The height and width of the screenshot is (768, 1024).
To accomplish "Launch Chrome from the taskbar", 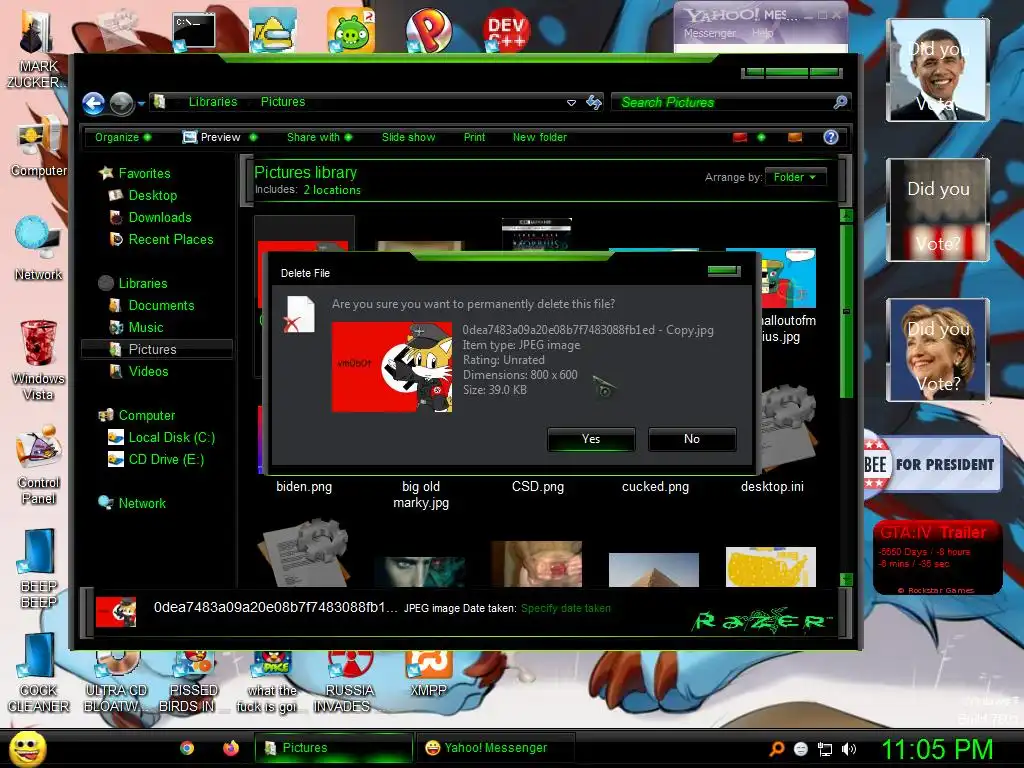I will 187,748.
